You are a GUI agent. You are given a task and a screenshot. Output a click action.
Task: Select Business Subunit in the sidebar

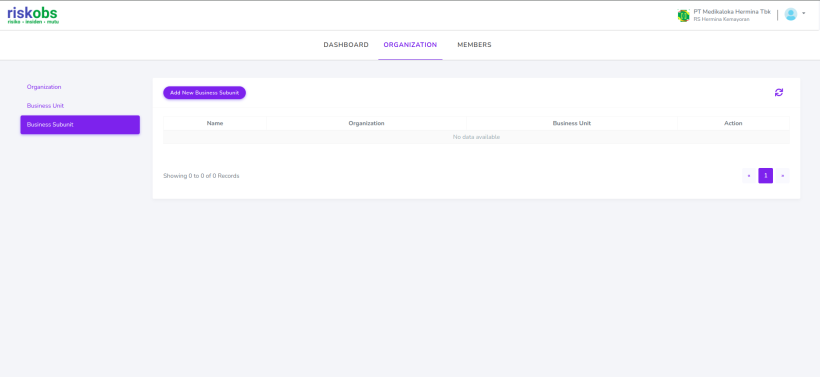pyautogui.click(x=80, y=124)
